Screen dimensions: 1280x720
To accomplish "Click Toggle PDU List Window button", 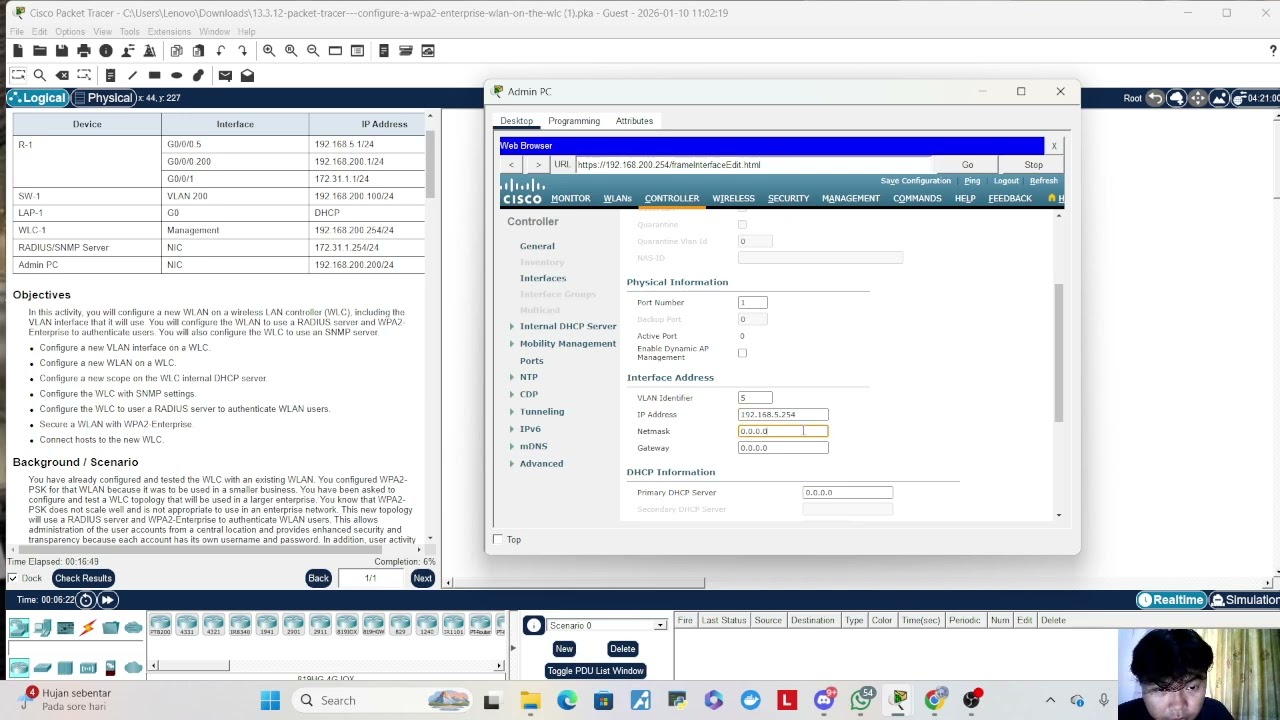I will pyautogui.click(x=595, y=671).
